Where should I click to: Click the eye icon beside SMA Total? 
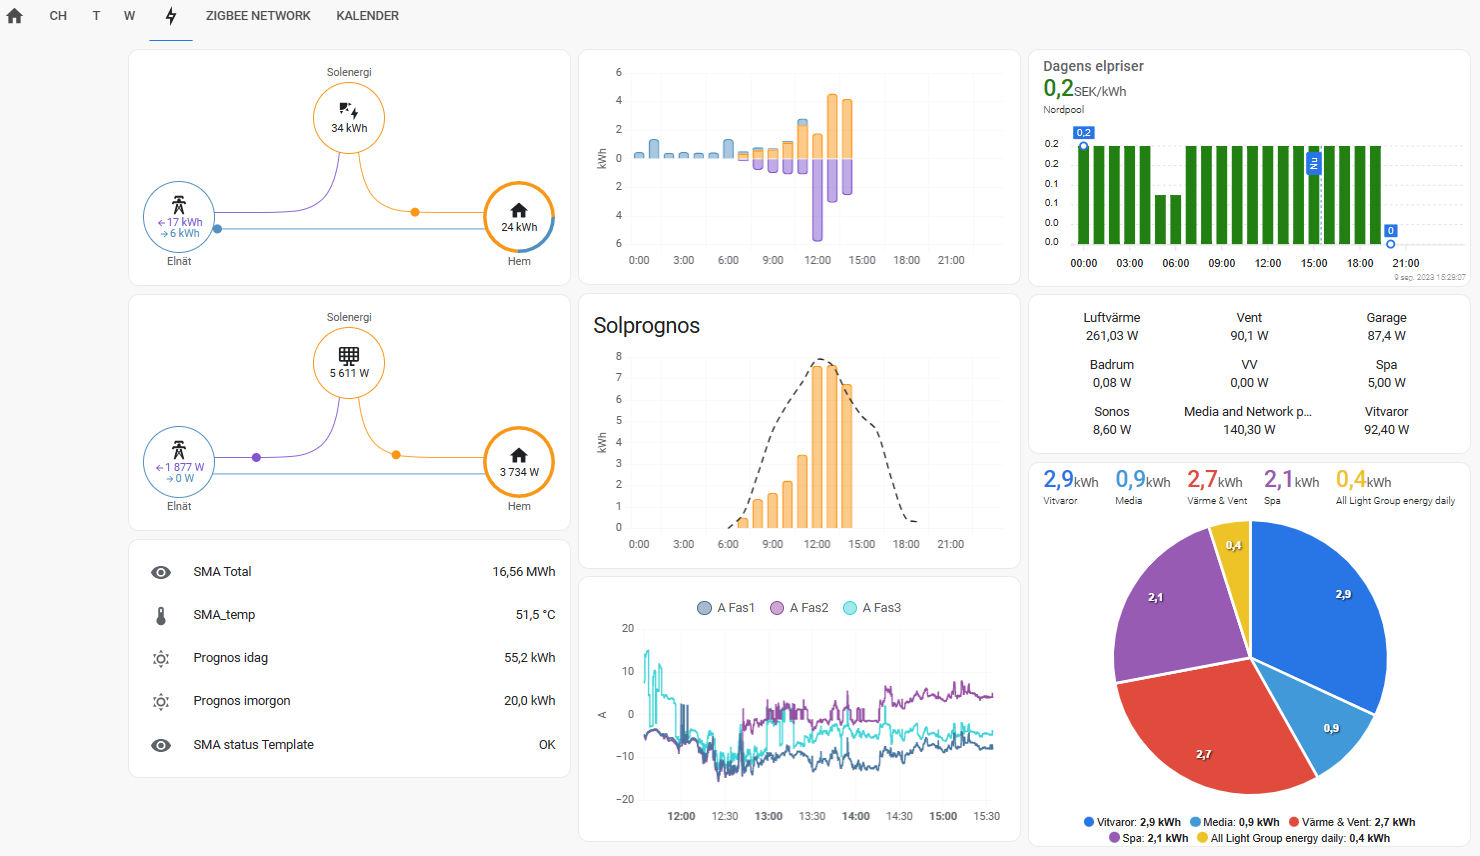click(x=161, y=572)
